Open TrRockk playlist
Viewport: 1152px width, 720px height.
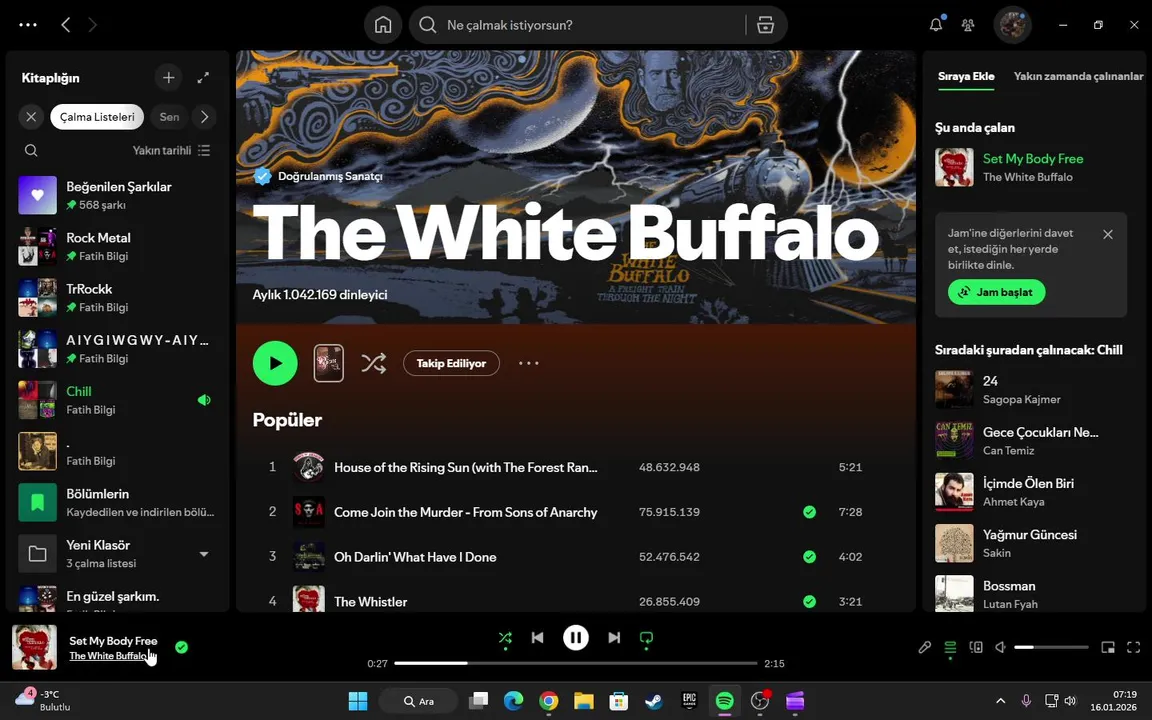(x=118, y=298)
